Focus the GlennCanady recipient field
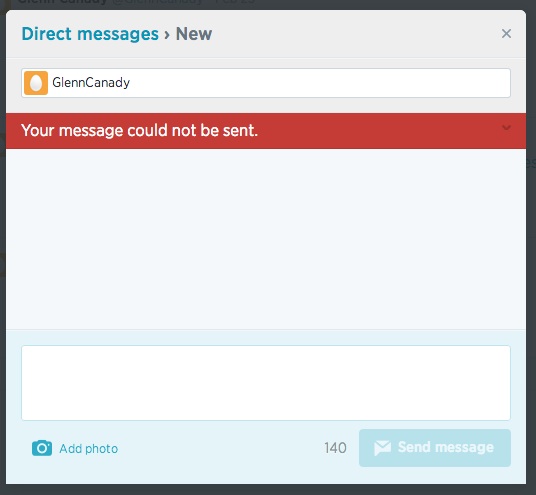This screenshot has width=536, height=495. pos(266,83)
